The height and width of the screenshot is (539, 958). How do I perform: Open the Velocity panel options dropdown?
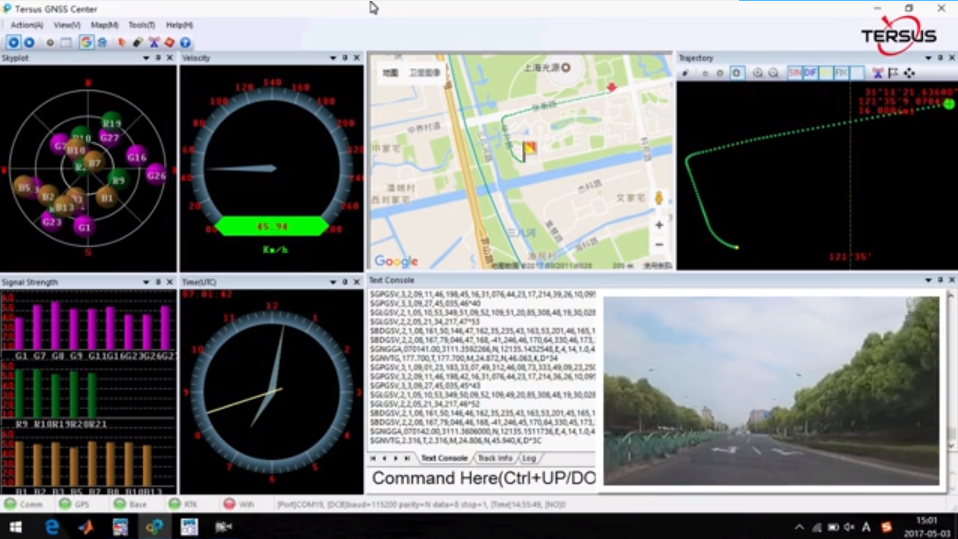(x=332, y=58)
